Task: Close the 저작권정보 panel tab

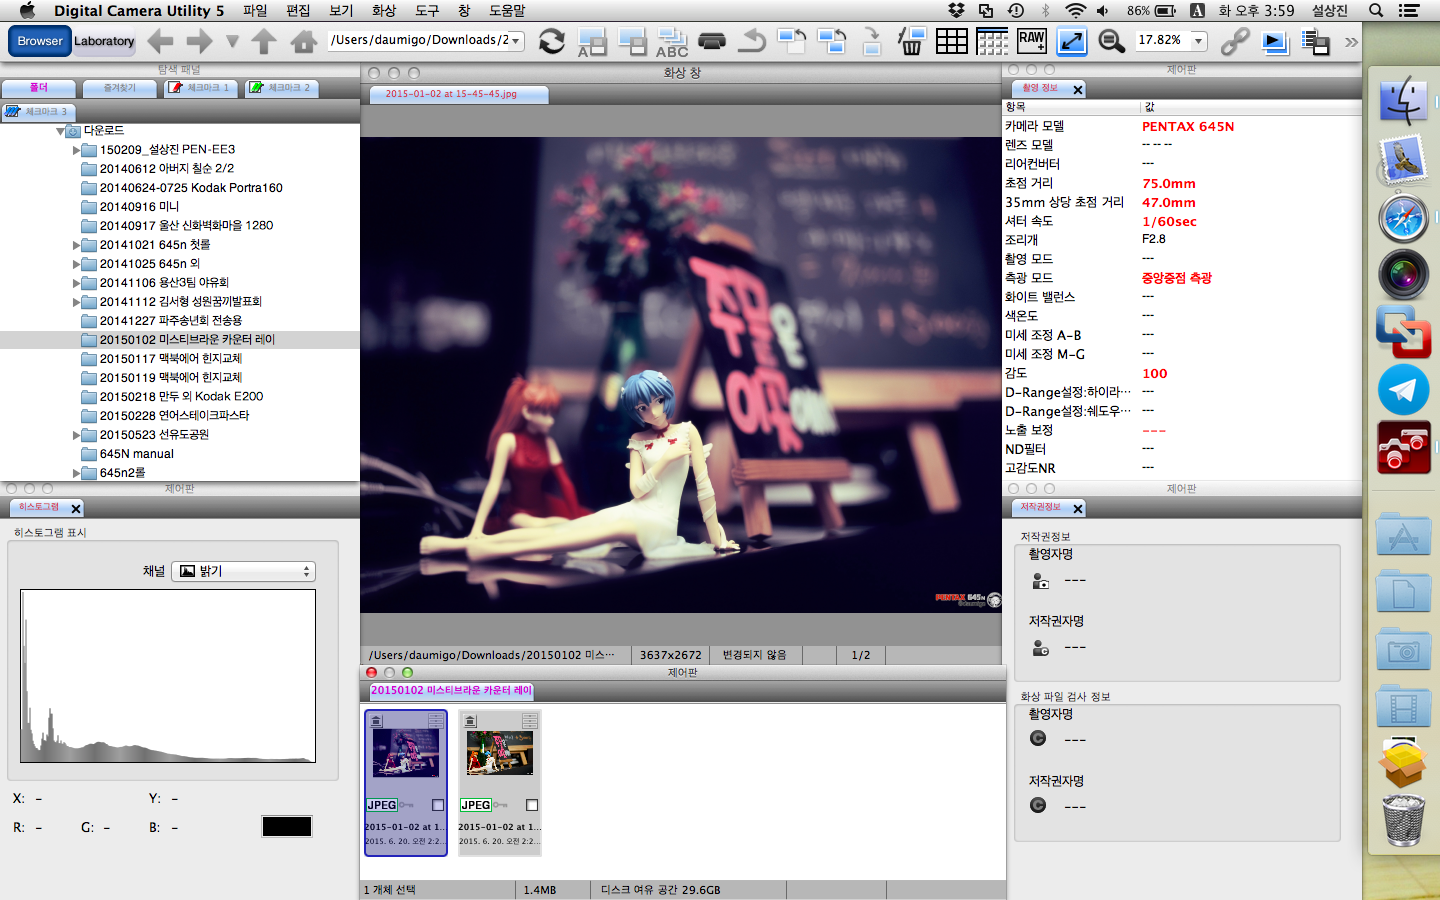Action: [x=1078, y=509]
